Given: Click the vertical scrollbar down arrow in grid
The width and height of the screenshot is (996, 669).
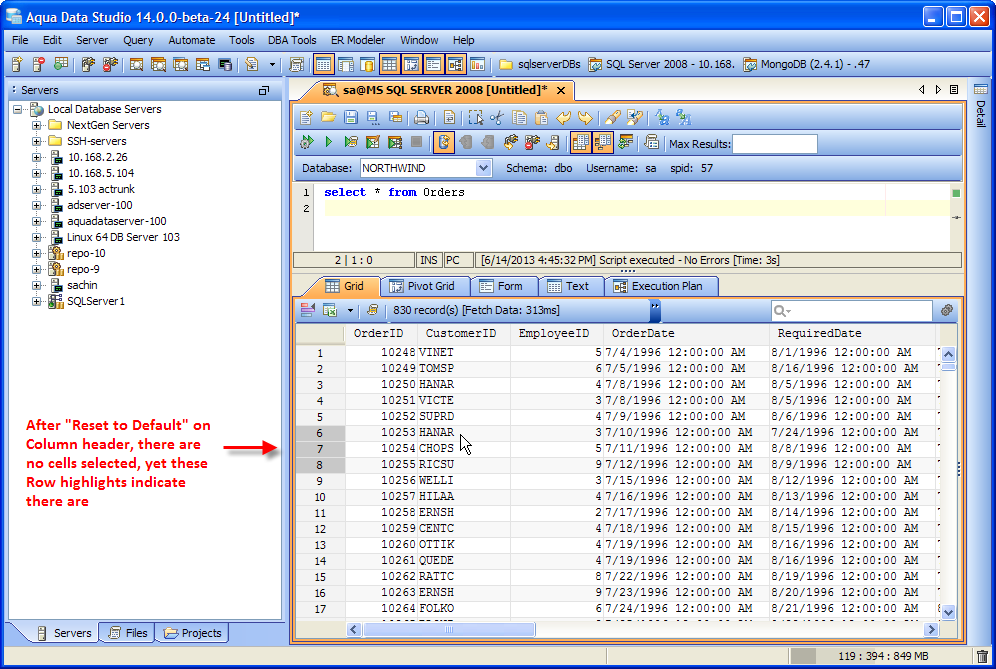Looking at the screenshot, I should pyautogui.click(x=948, y=612).
